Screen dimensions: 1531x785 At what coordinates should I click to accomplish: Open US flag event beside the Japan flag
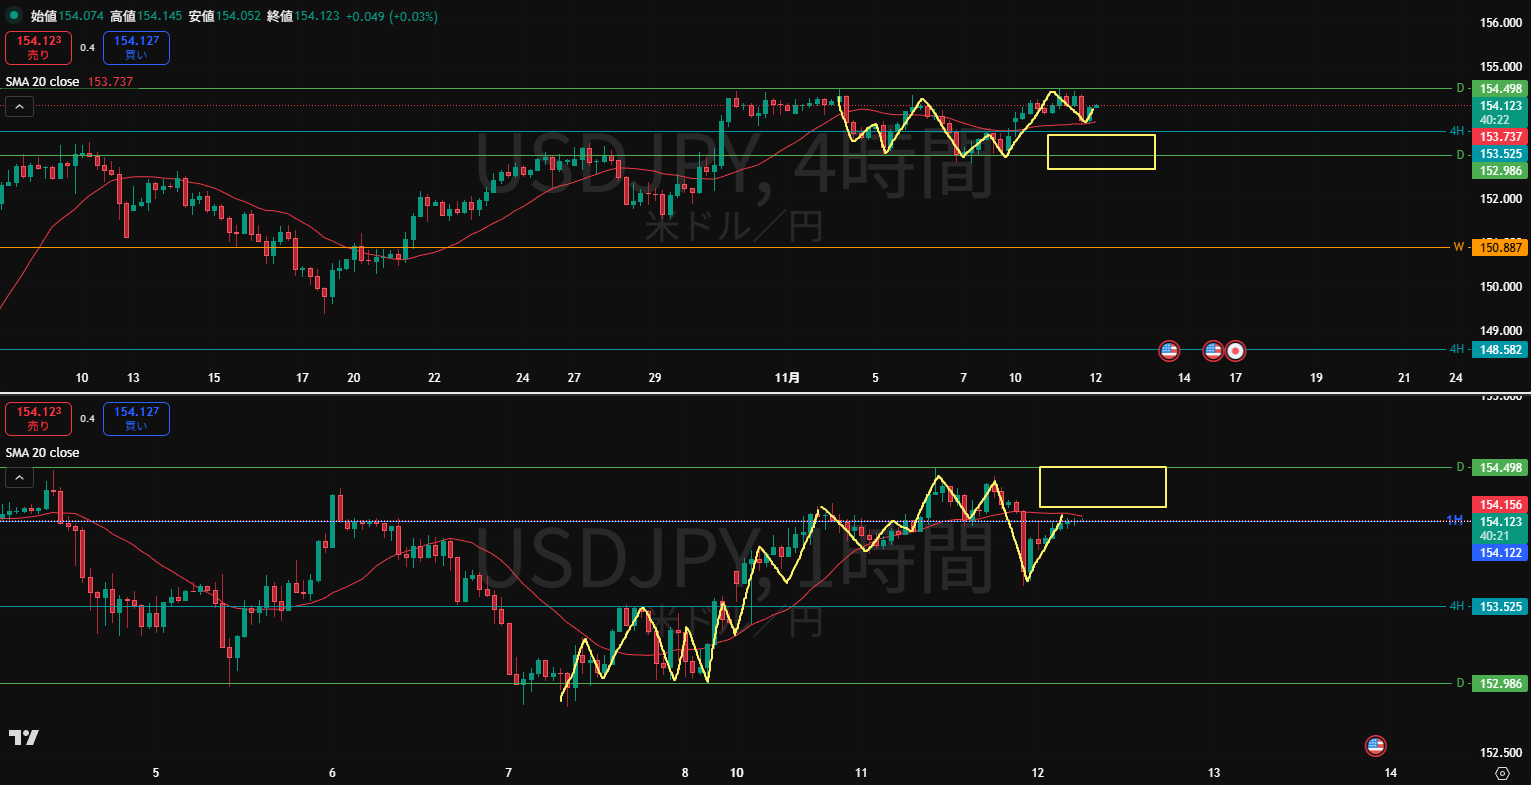1212,351
